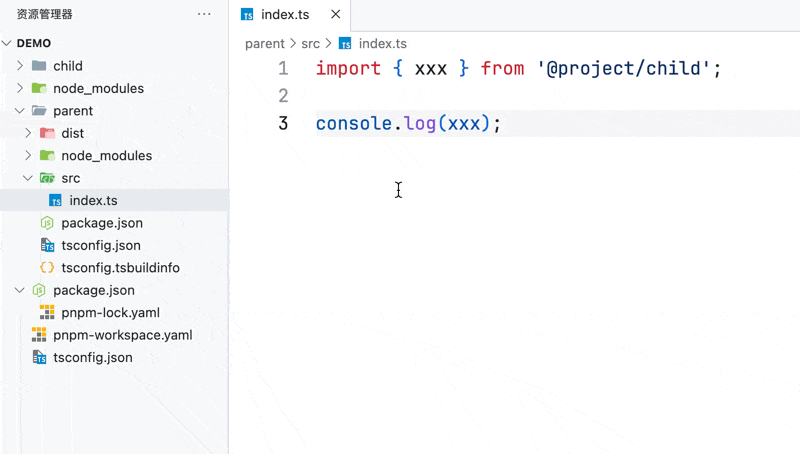Expand the child folder chevron
This screenshot has width=800, height=454.
(x=20, y=66)
